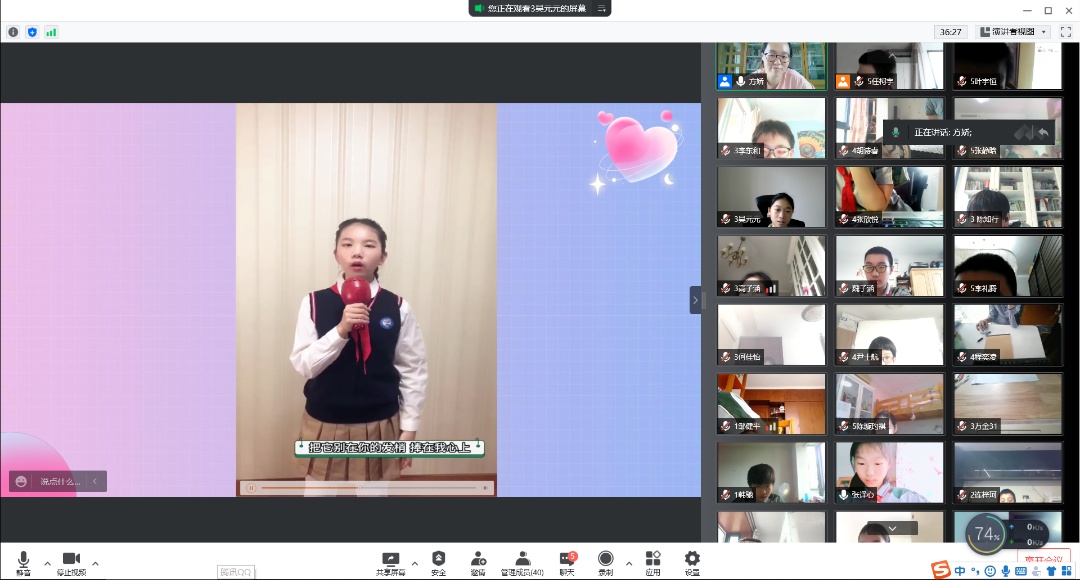Click the video progress bar under the girl

click(x=370, y=488)
